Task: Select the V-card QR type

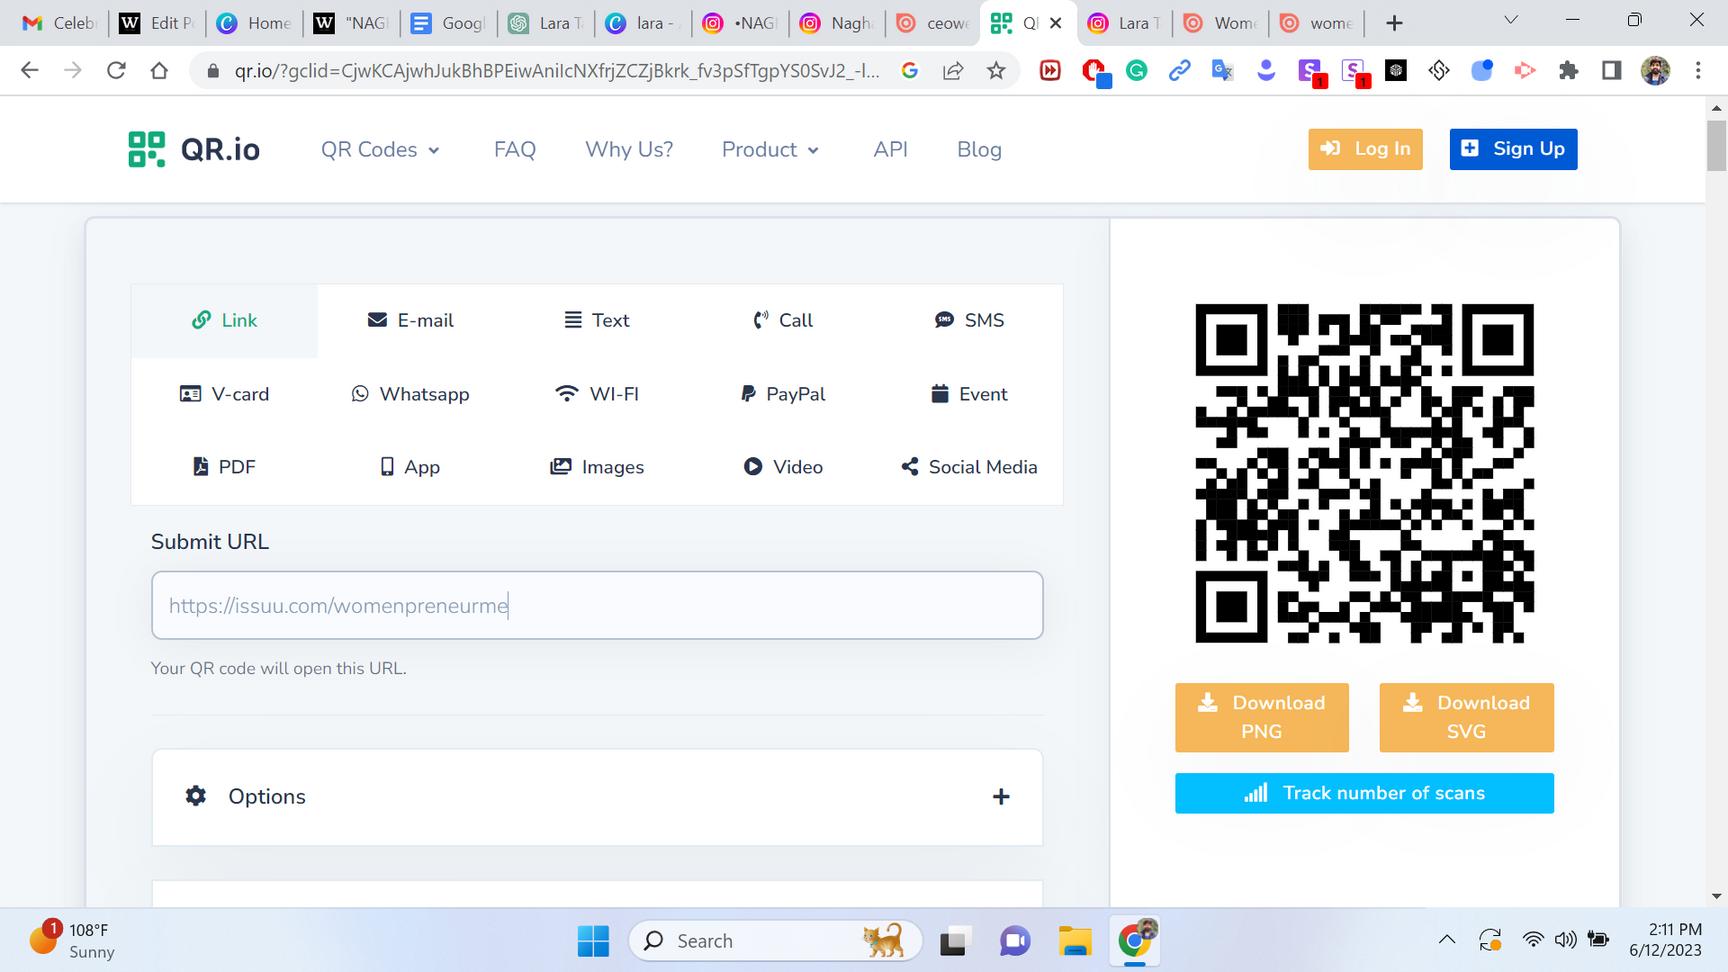Action: pos(224,394)
